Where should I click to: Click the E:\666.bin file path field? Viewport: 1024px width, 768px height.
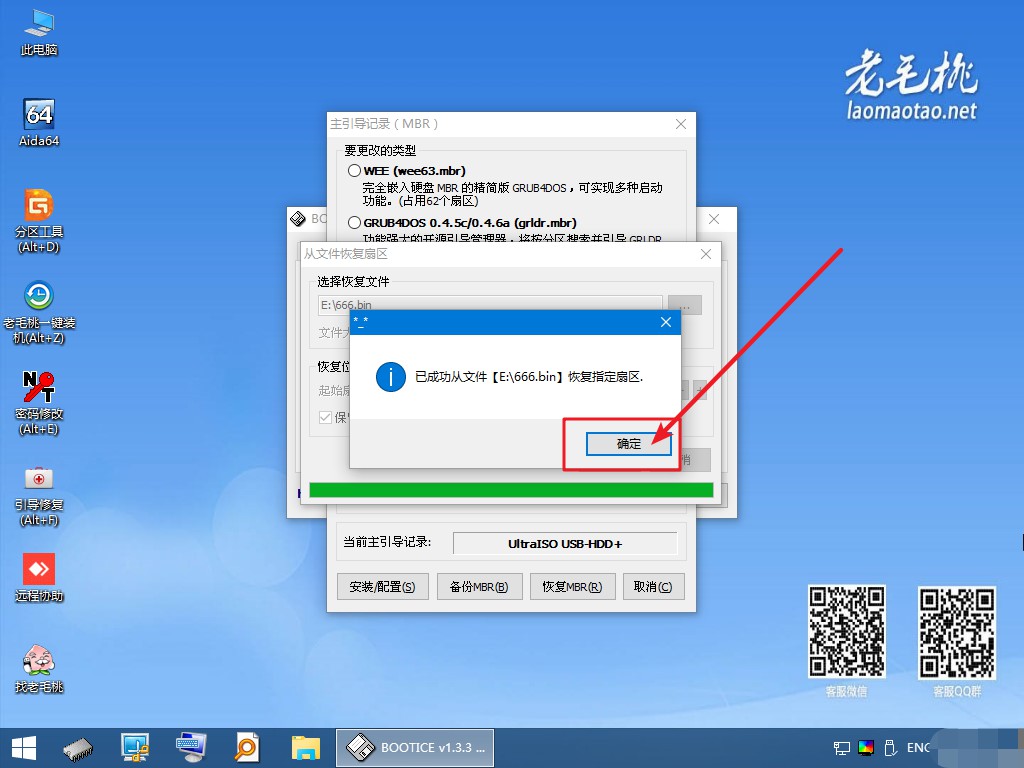pos(490,305)
